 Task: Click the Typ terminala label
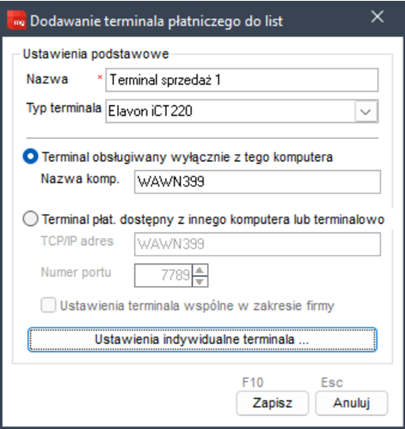click(x=64, y=108)
